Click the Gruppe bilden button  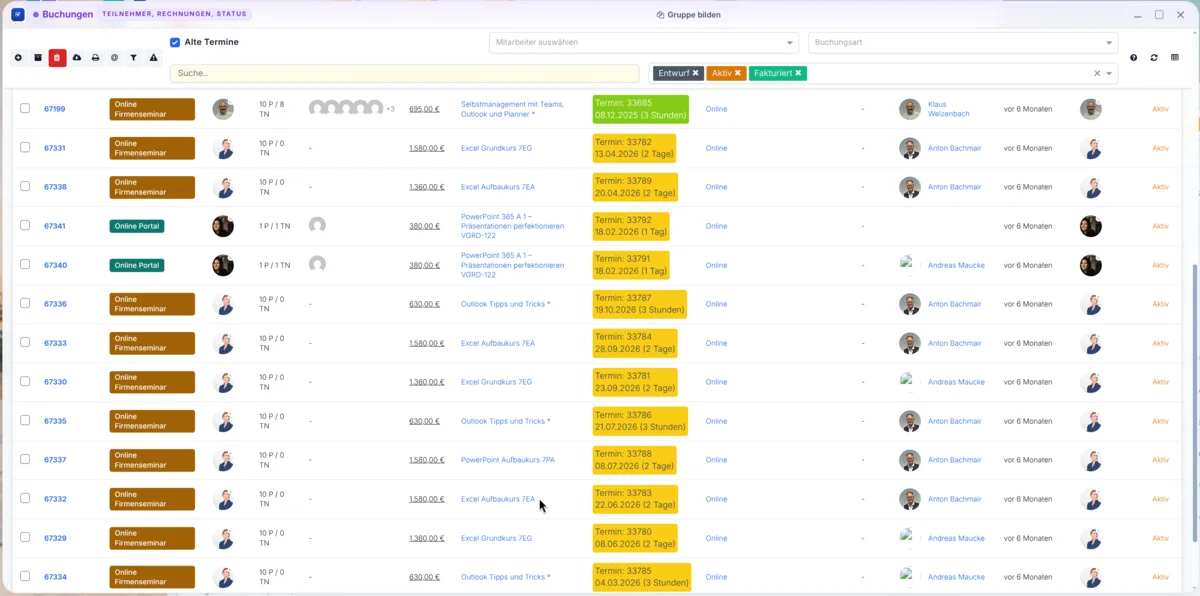[688, 15]
